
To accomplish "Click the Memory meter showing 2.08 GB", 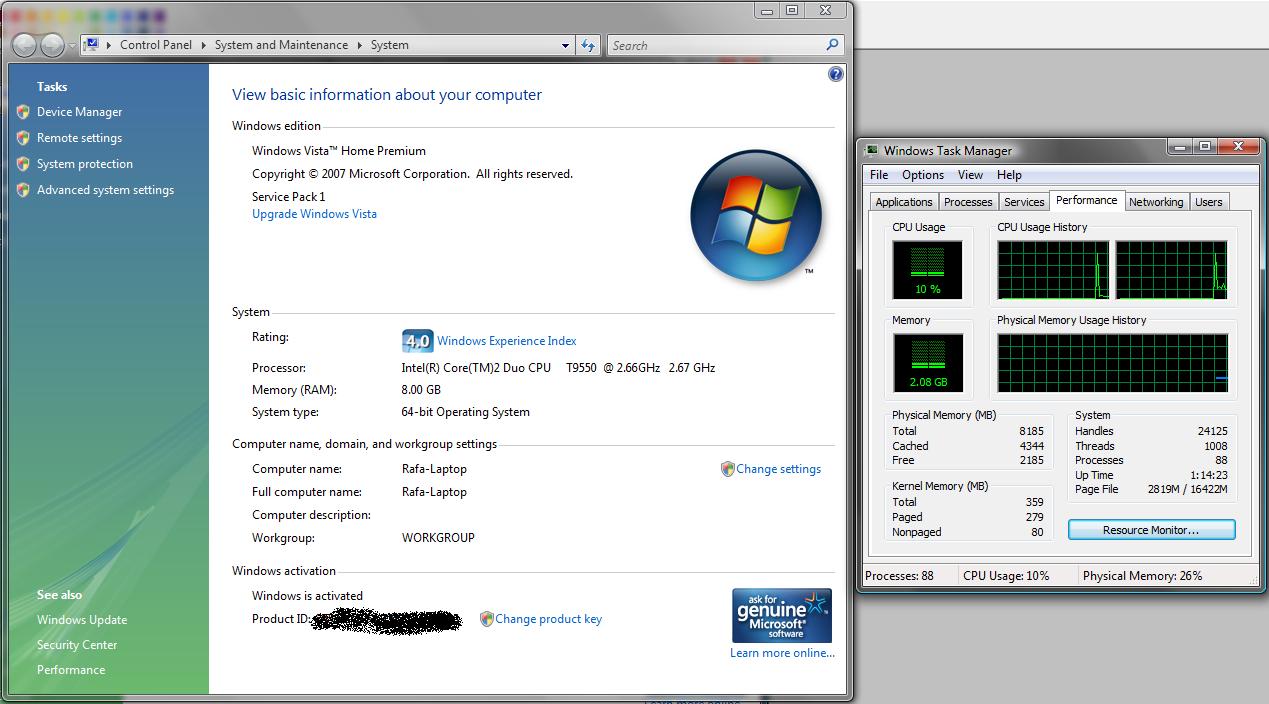I will 928,363.
